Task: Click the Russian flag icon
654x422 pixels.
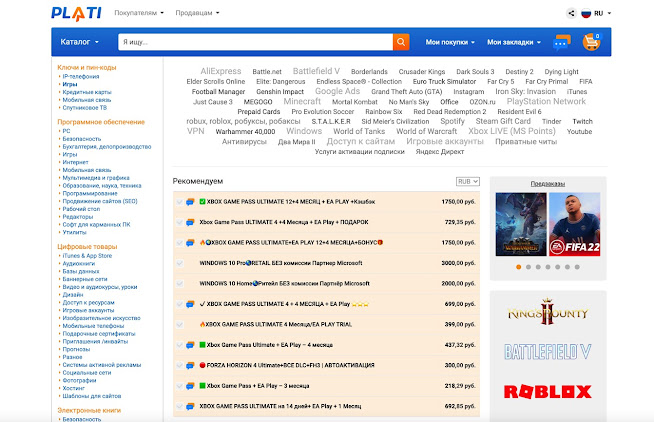Action: point(586,13)
